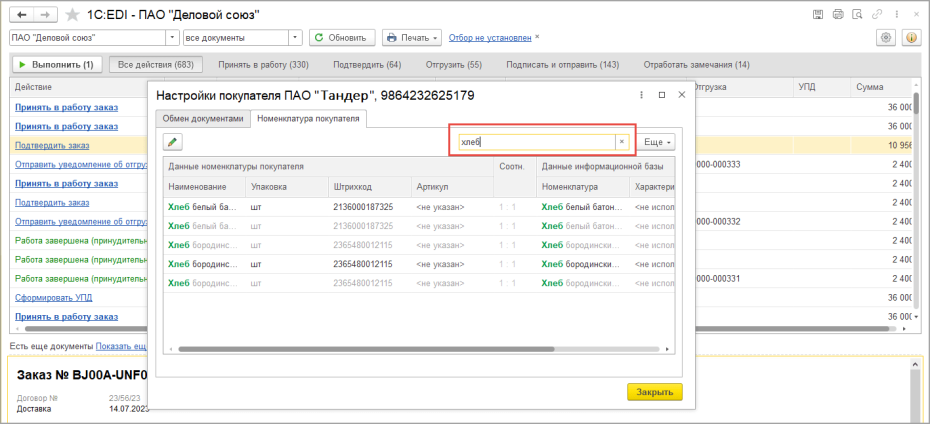Click the "Показать еще" link below the list
The width and height of the screenshot is (930, 424).
pos(122,346)
